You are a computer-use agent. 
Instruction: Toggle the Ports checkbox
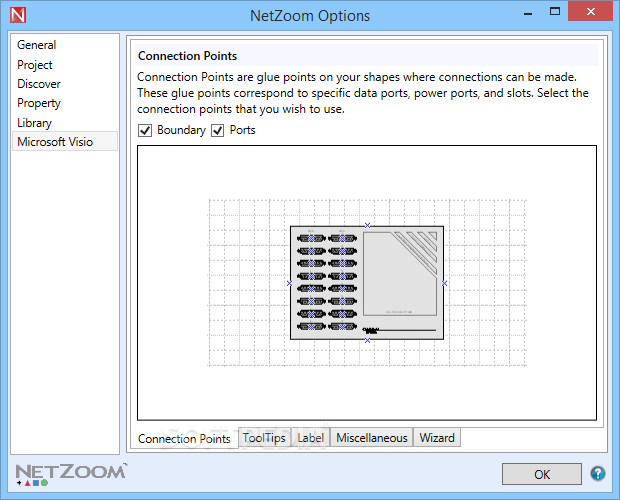tap(217, 130)
